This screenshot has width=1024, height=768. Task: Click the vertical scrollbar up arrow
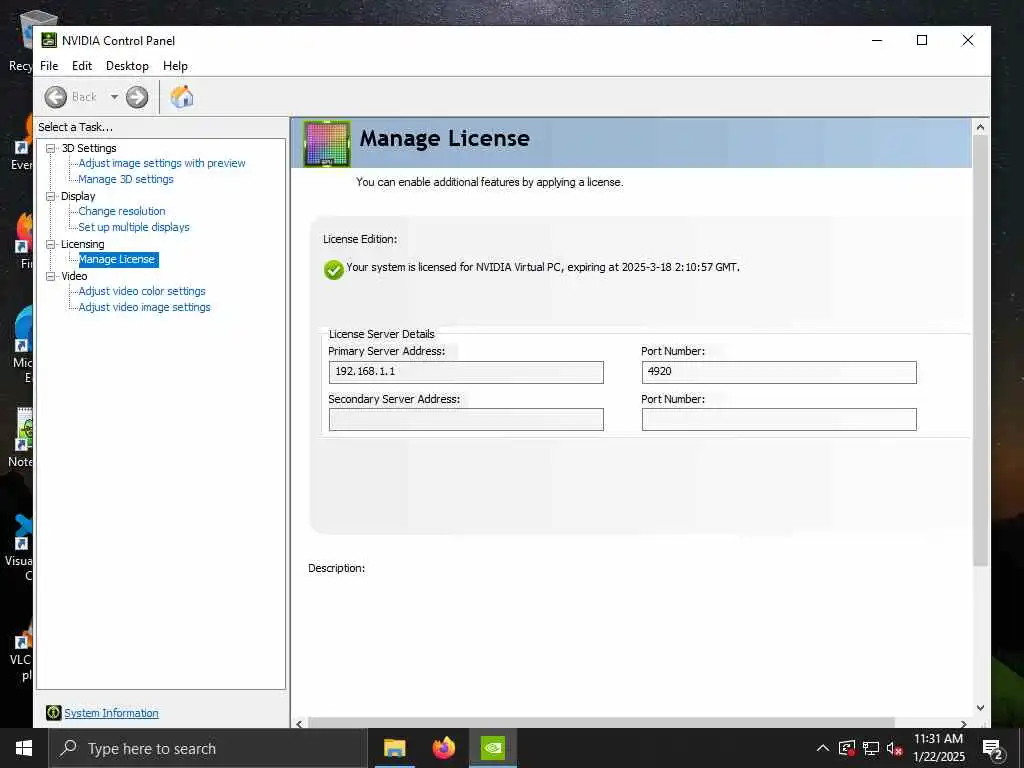tap(980, 127)
